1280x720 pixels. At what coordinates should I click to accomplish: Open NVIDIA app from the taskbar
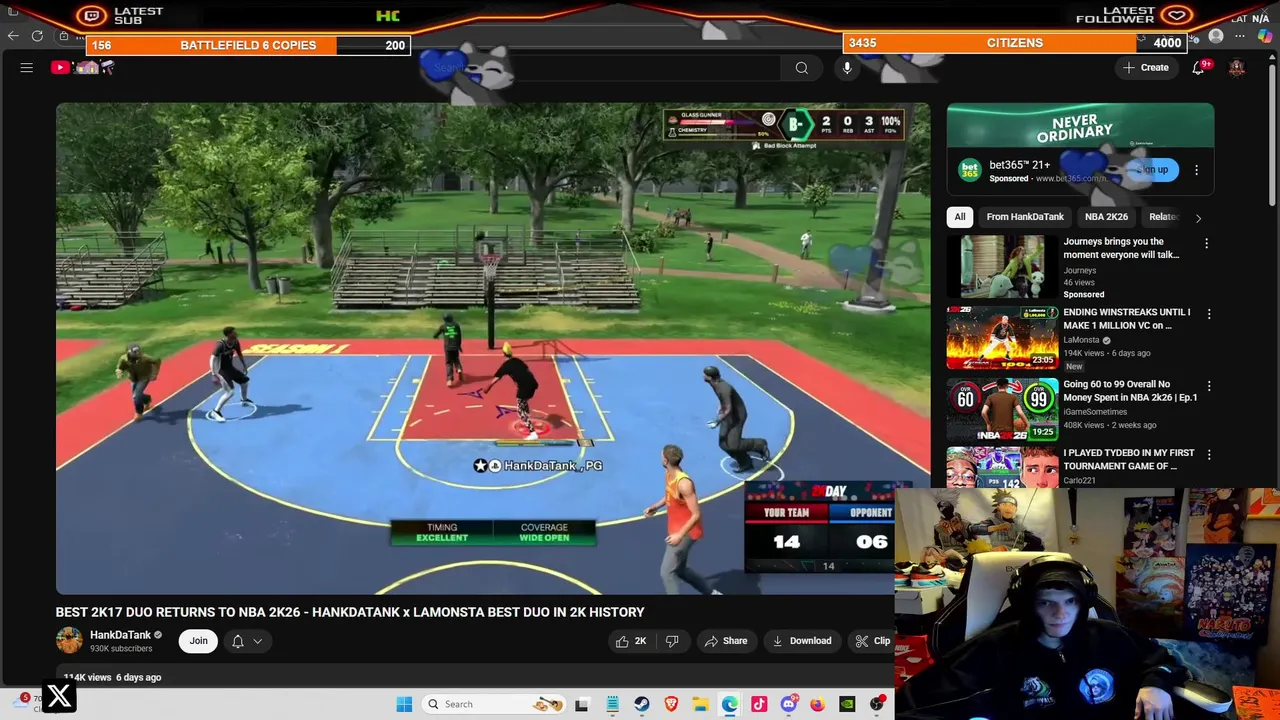[x=847, y=704]
